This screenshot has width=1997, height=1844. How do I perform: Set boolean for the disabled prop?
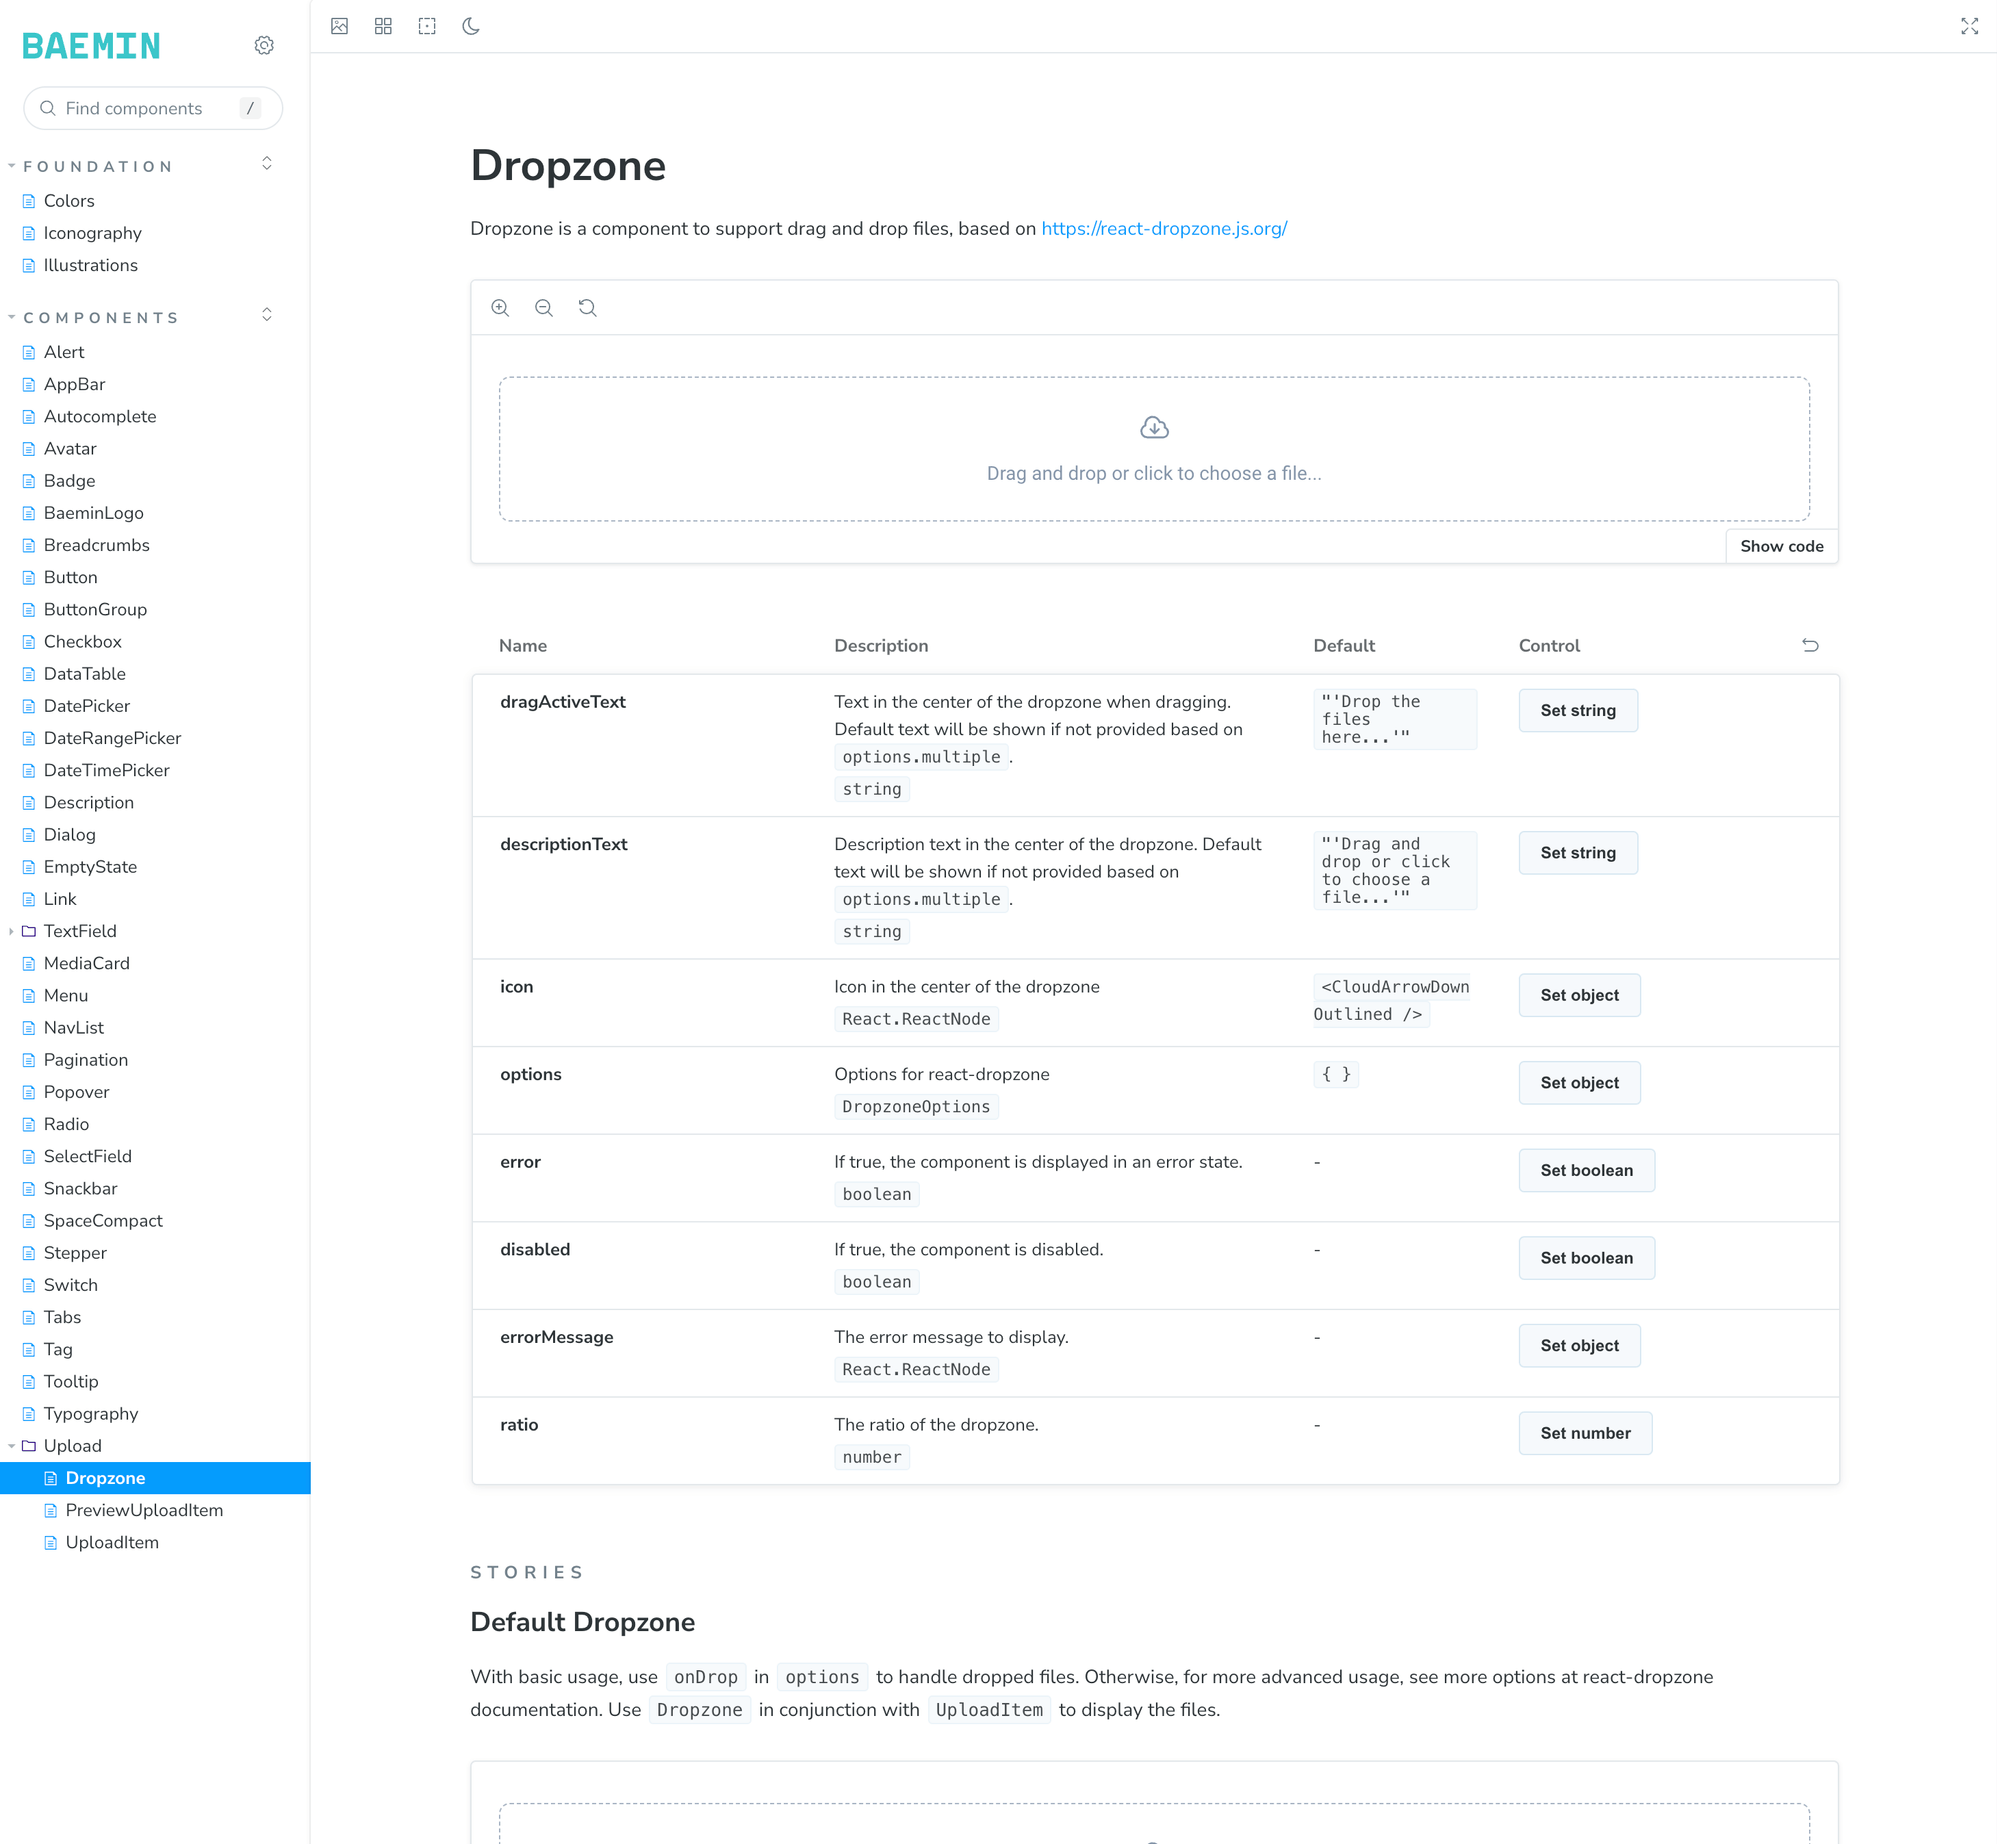(x=1586, y=1258)
